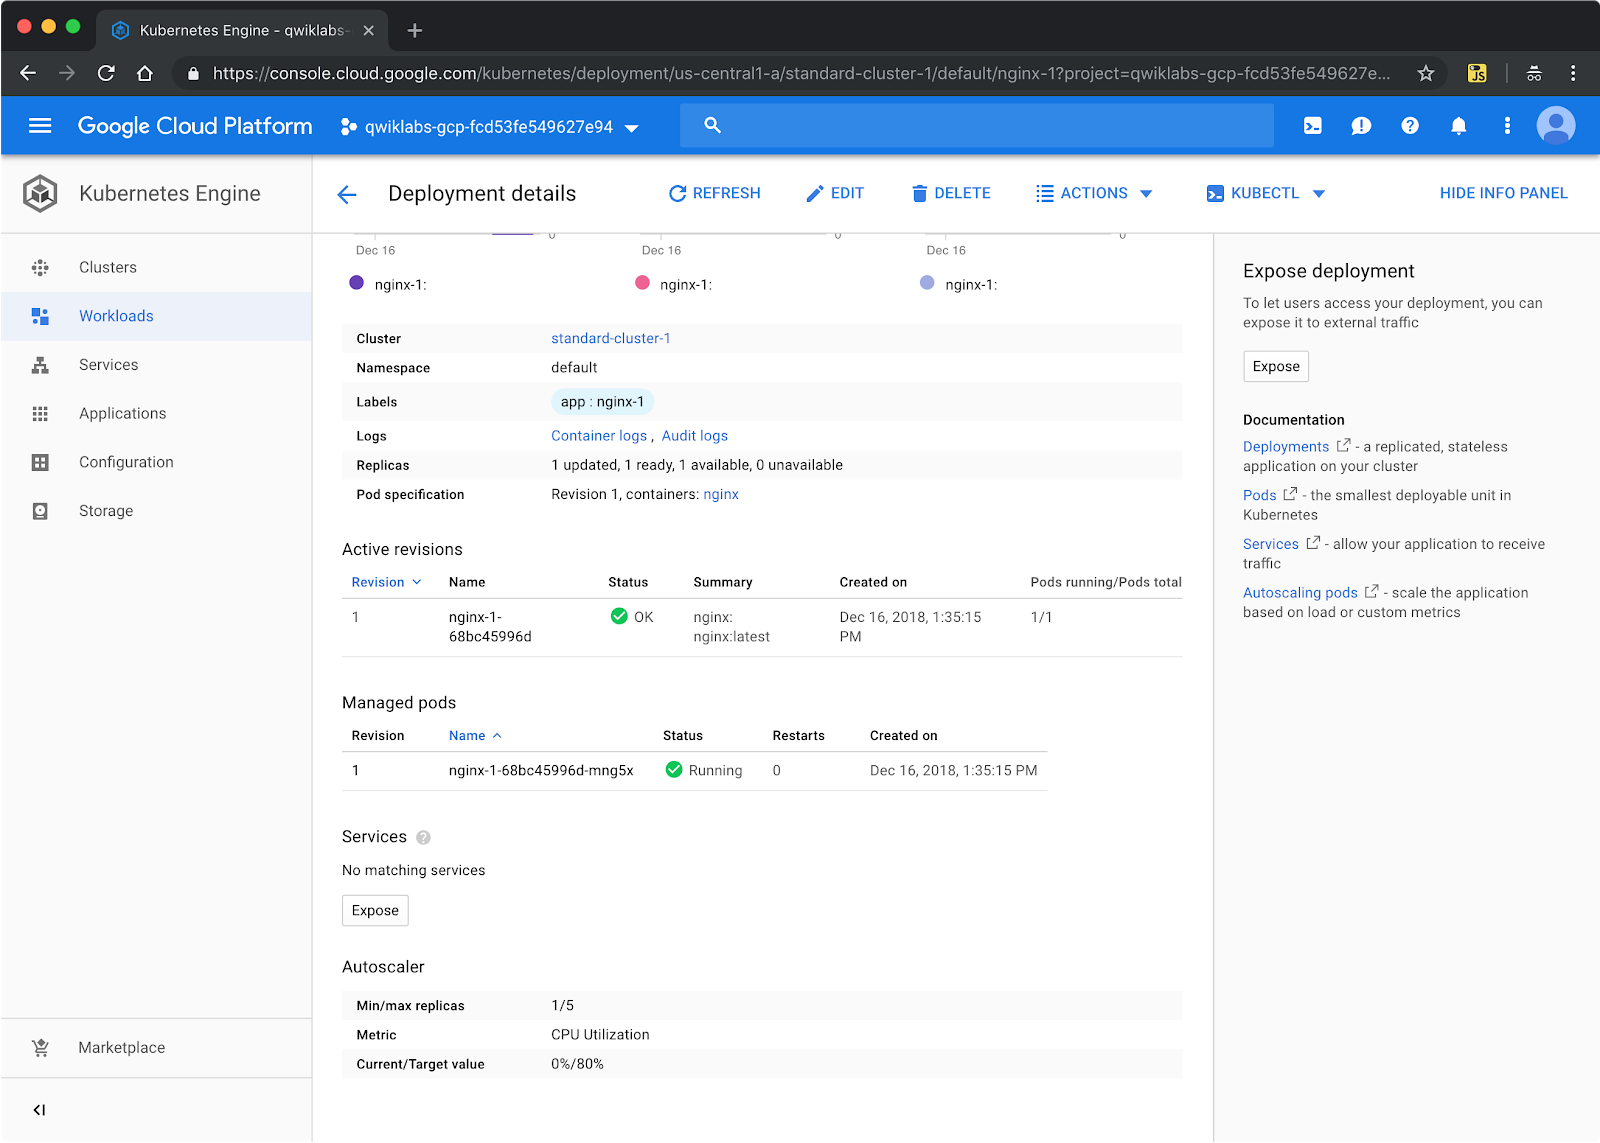
Task: Click the DELETE deployment button
Action: click(x=950, y=194)
